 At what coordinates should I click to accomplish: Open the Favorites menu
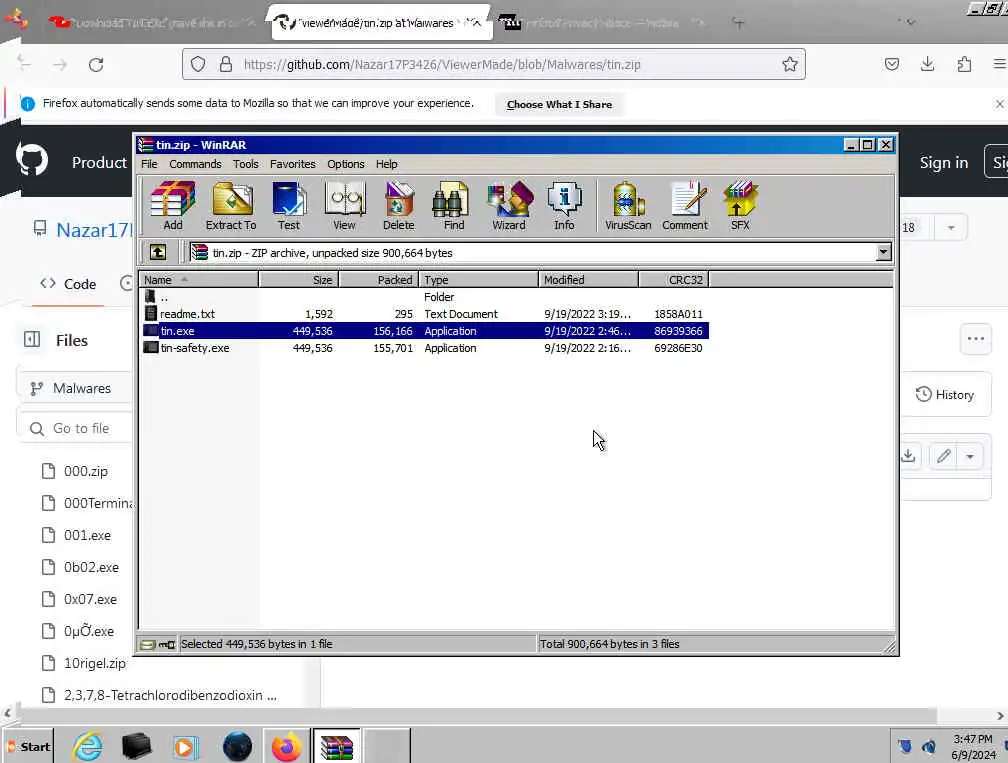click(292, 164)
